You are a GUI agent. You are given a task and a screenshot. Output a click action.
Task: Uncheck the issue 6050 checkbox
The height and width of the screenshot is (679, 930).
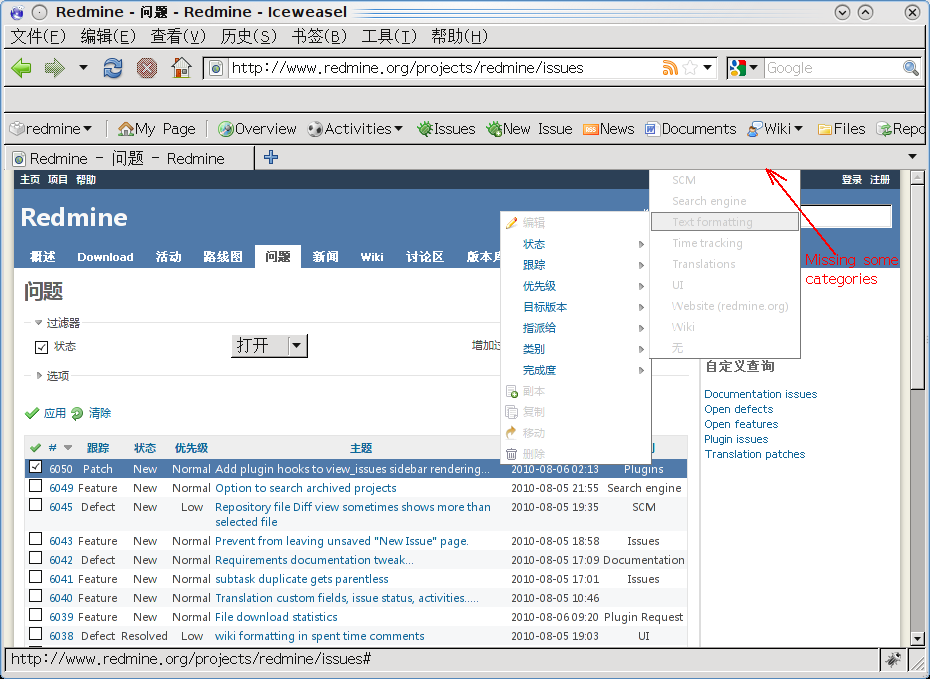click(36, 467)
